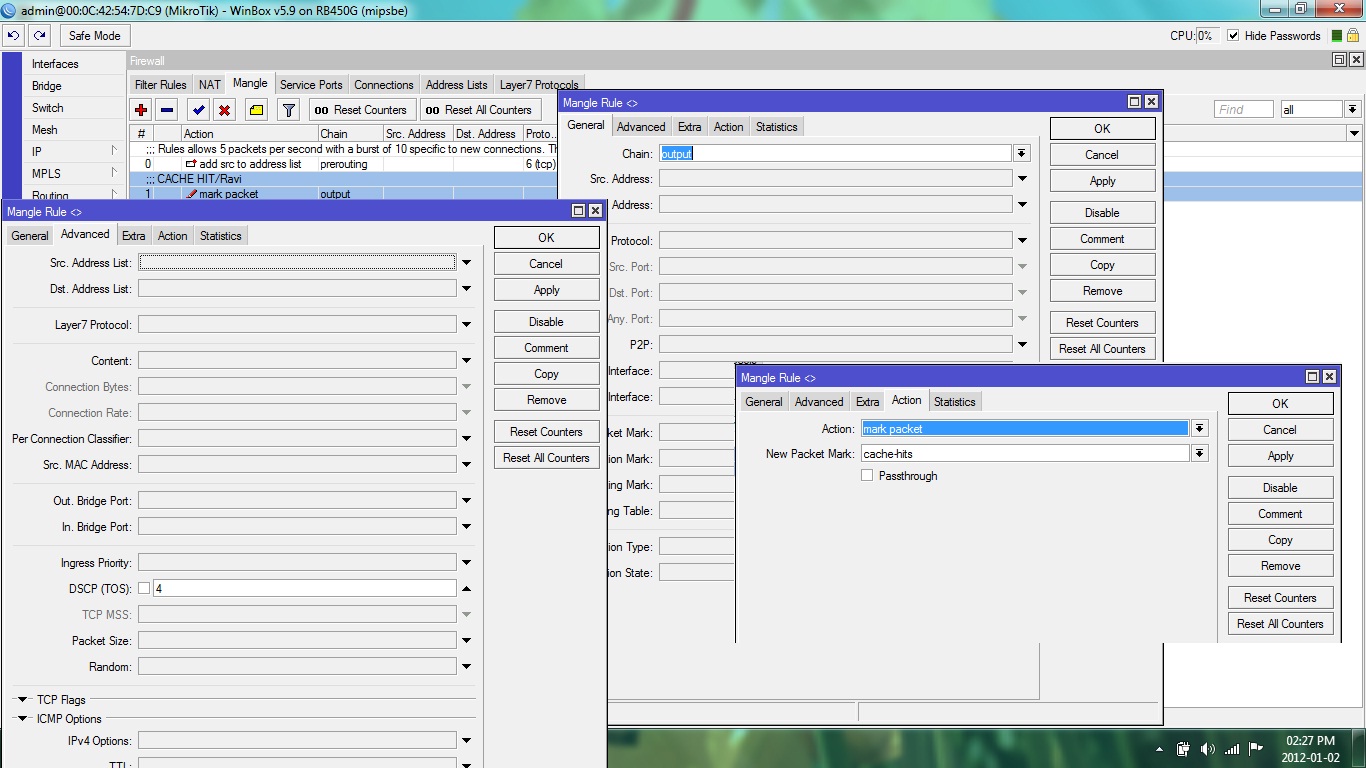Click the undo arrow icon

click(x=13, y=36)
